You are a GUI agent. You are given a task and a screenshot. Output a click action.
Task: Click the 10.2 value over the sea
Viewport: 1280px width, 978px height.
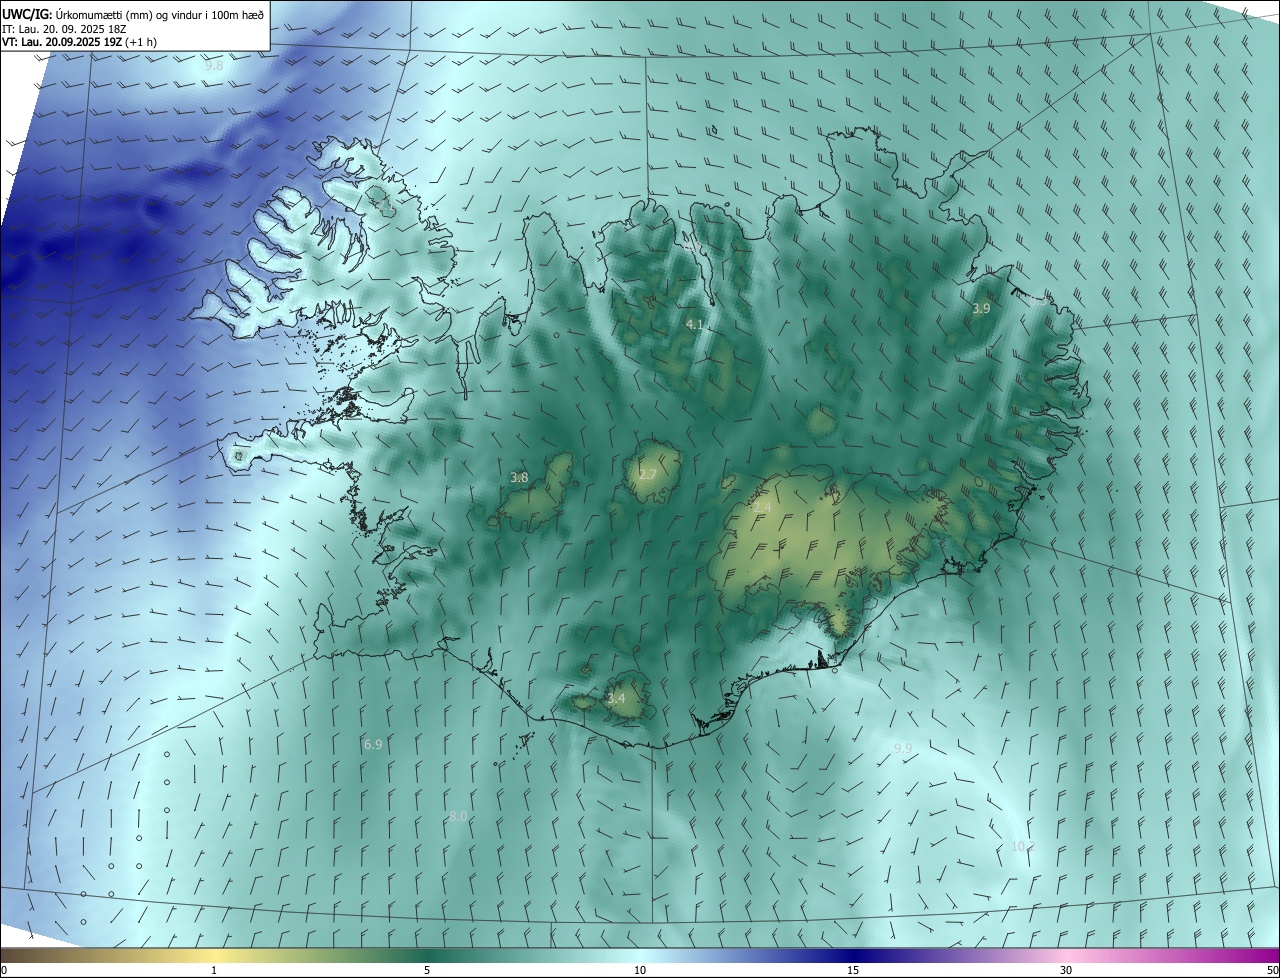click(1022, 847)
